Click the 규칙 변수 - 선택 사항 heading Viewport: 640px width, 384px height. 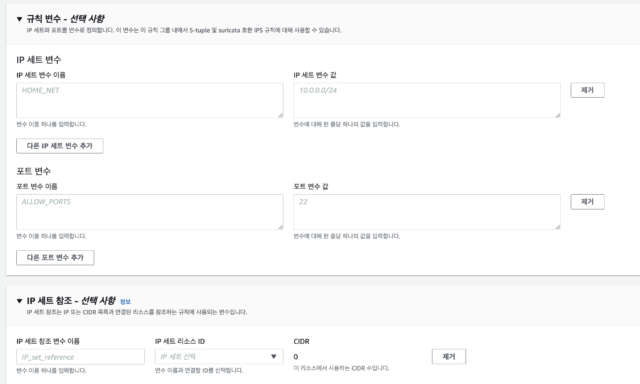coord(65,19)
